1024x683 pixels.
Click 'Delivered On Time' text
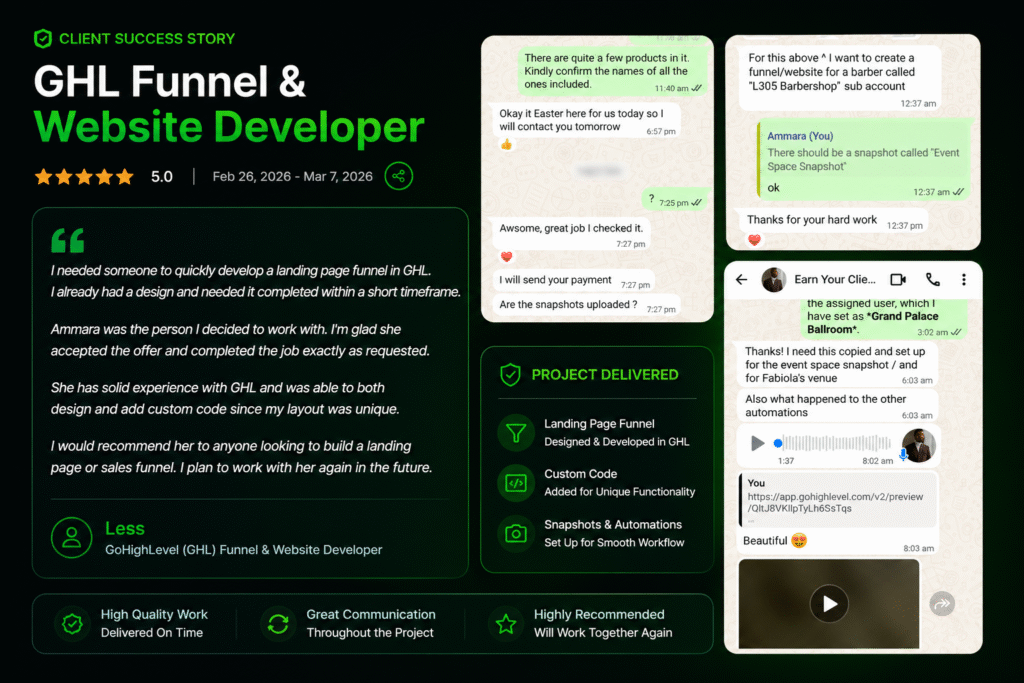pos(152,633)
